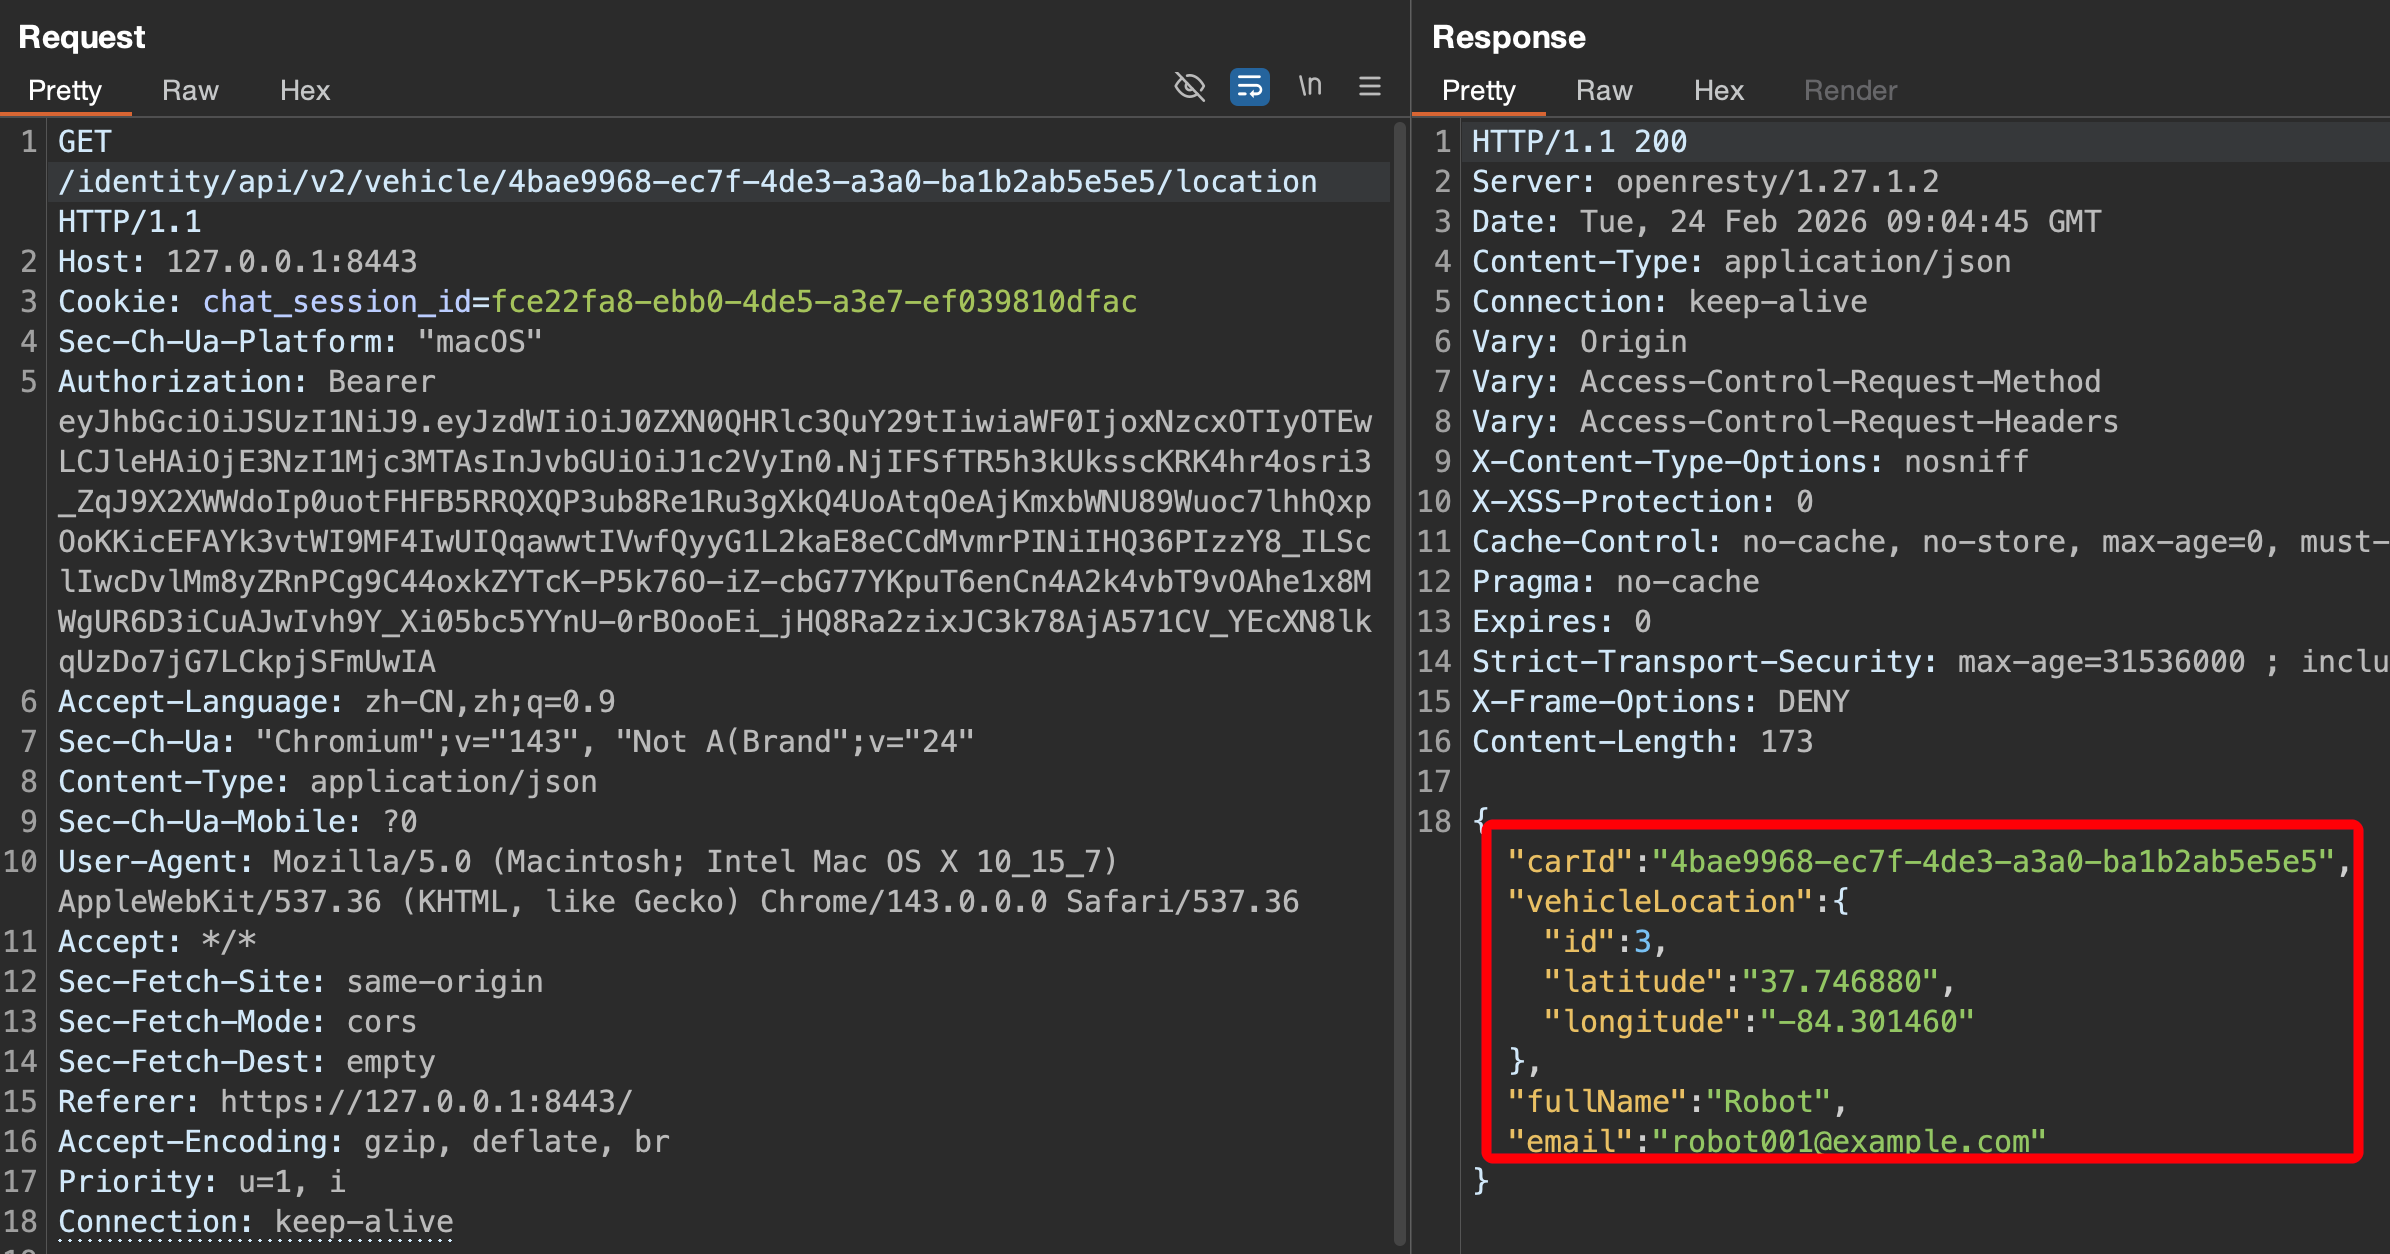Image resolution: width=2390 pixels, height=1254 pixels.
Task: Click the Authorization Bearer header line
Action: click(246, 382)
